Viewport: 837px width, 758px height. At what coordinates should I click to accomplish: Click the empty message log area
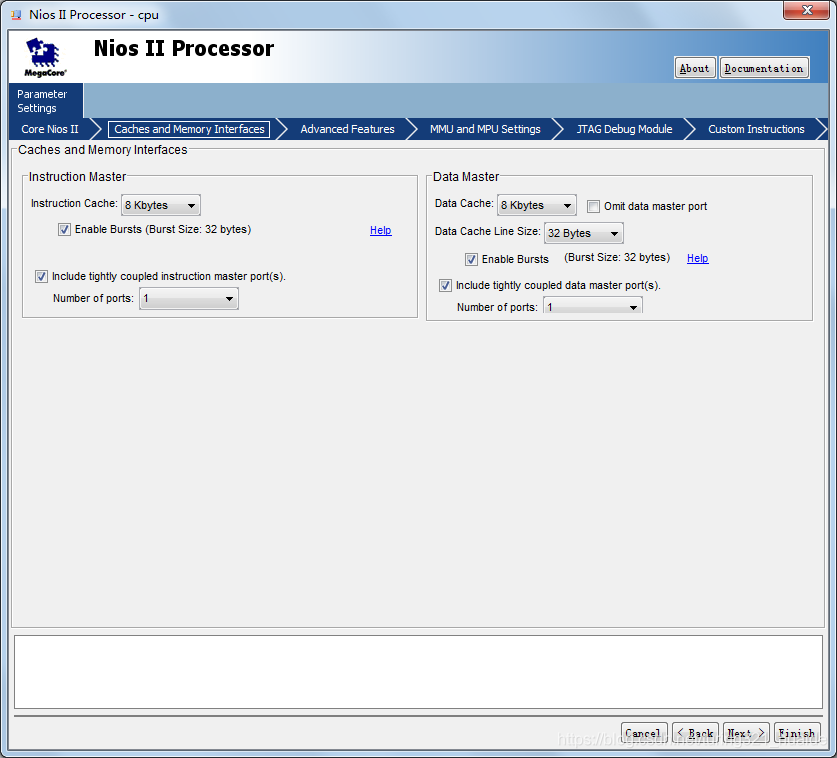tap(418, 672)
